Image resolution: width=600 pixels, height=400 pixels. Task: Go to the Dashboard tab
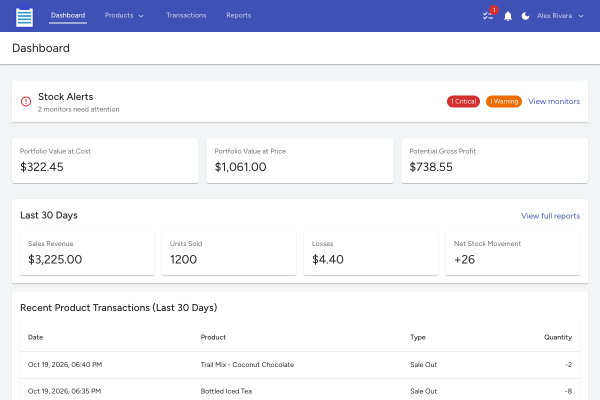click(x=68, y=15)
